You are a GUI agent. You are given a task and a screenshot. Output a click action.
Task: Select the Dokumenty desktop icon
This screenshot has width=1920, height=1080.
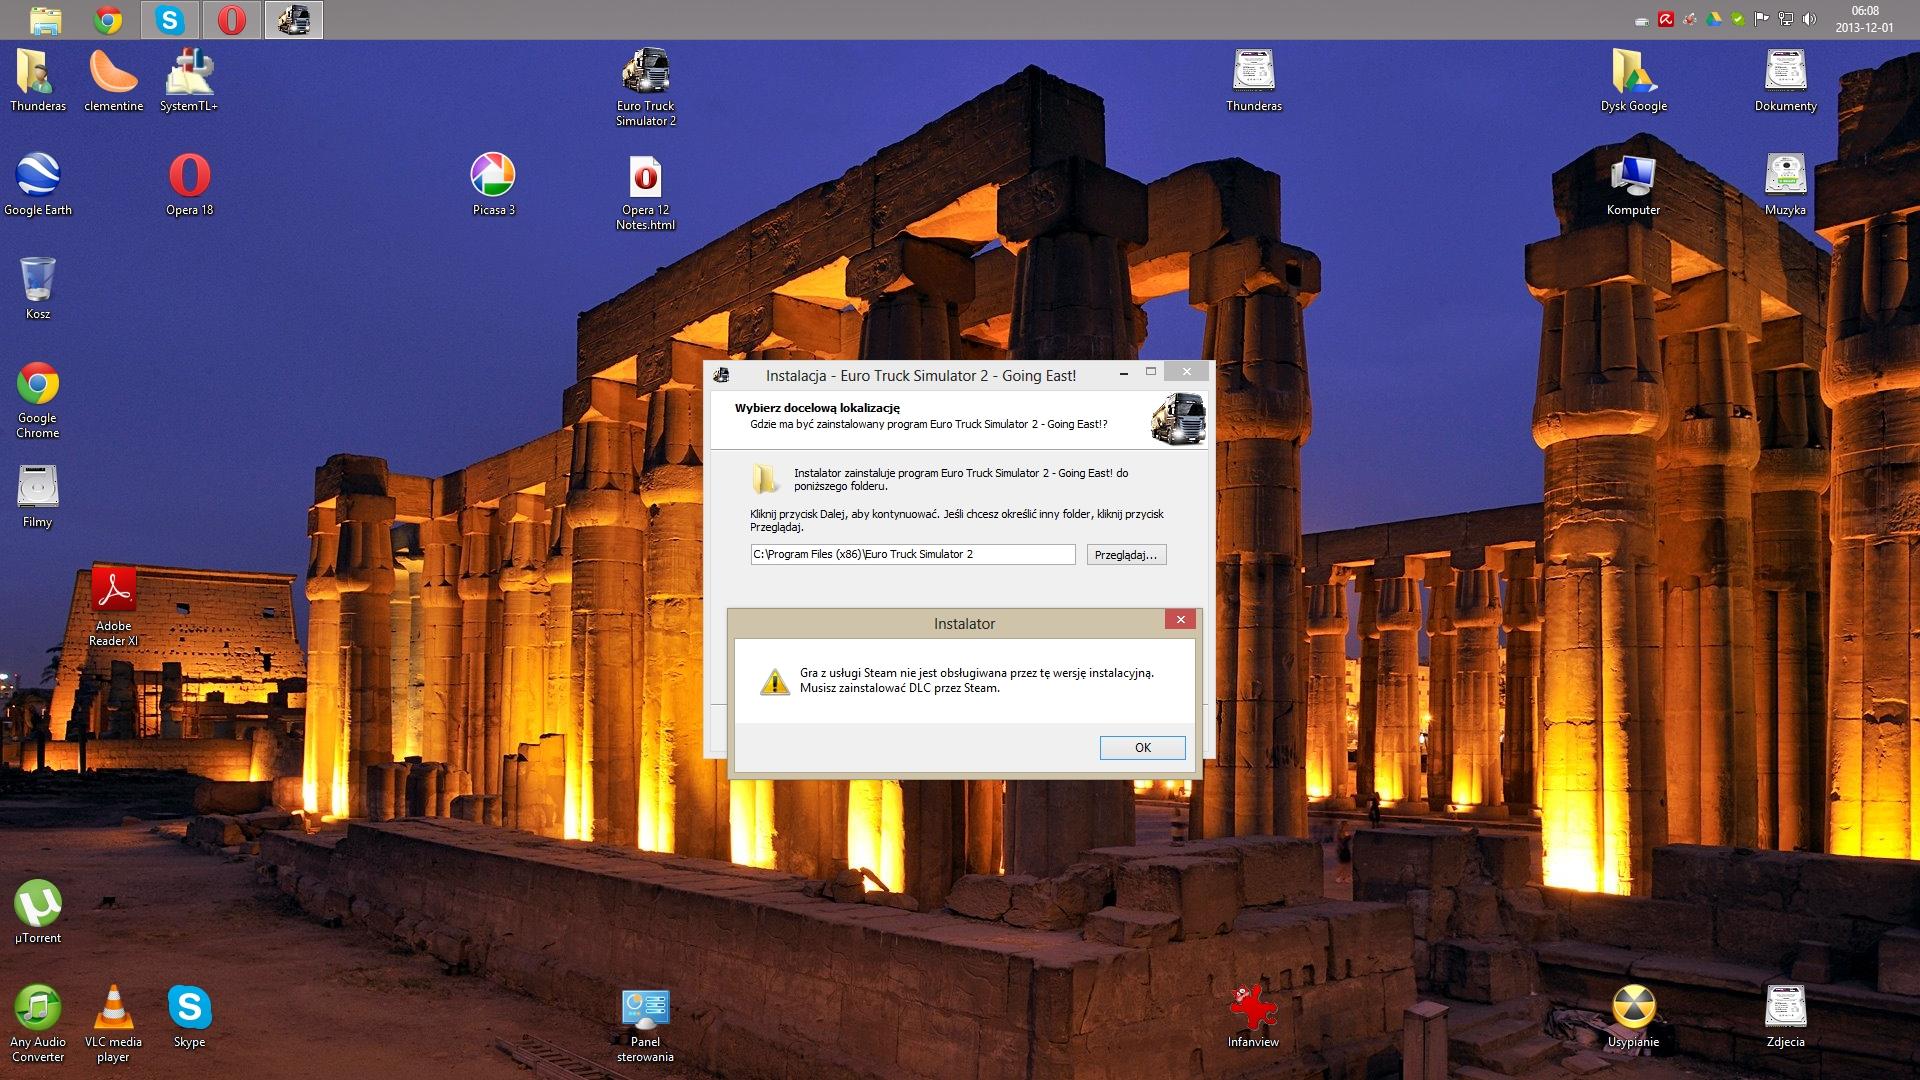(x=1785, y=80)
